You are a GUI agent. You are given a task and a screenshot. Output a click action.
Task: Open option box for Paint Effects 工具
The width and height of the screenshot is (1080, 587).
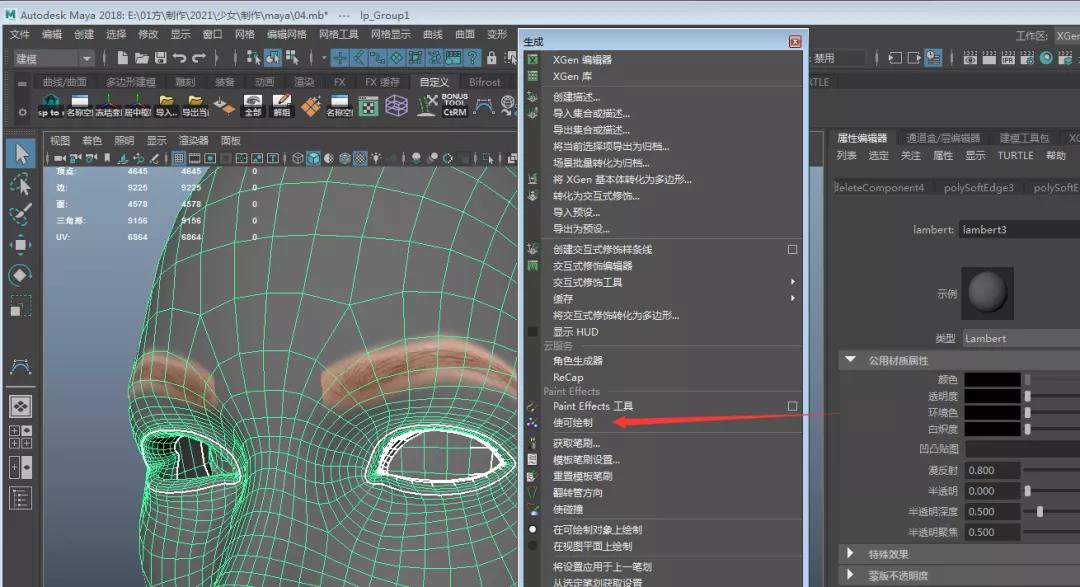coord(792,406)
